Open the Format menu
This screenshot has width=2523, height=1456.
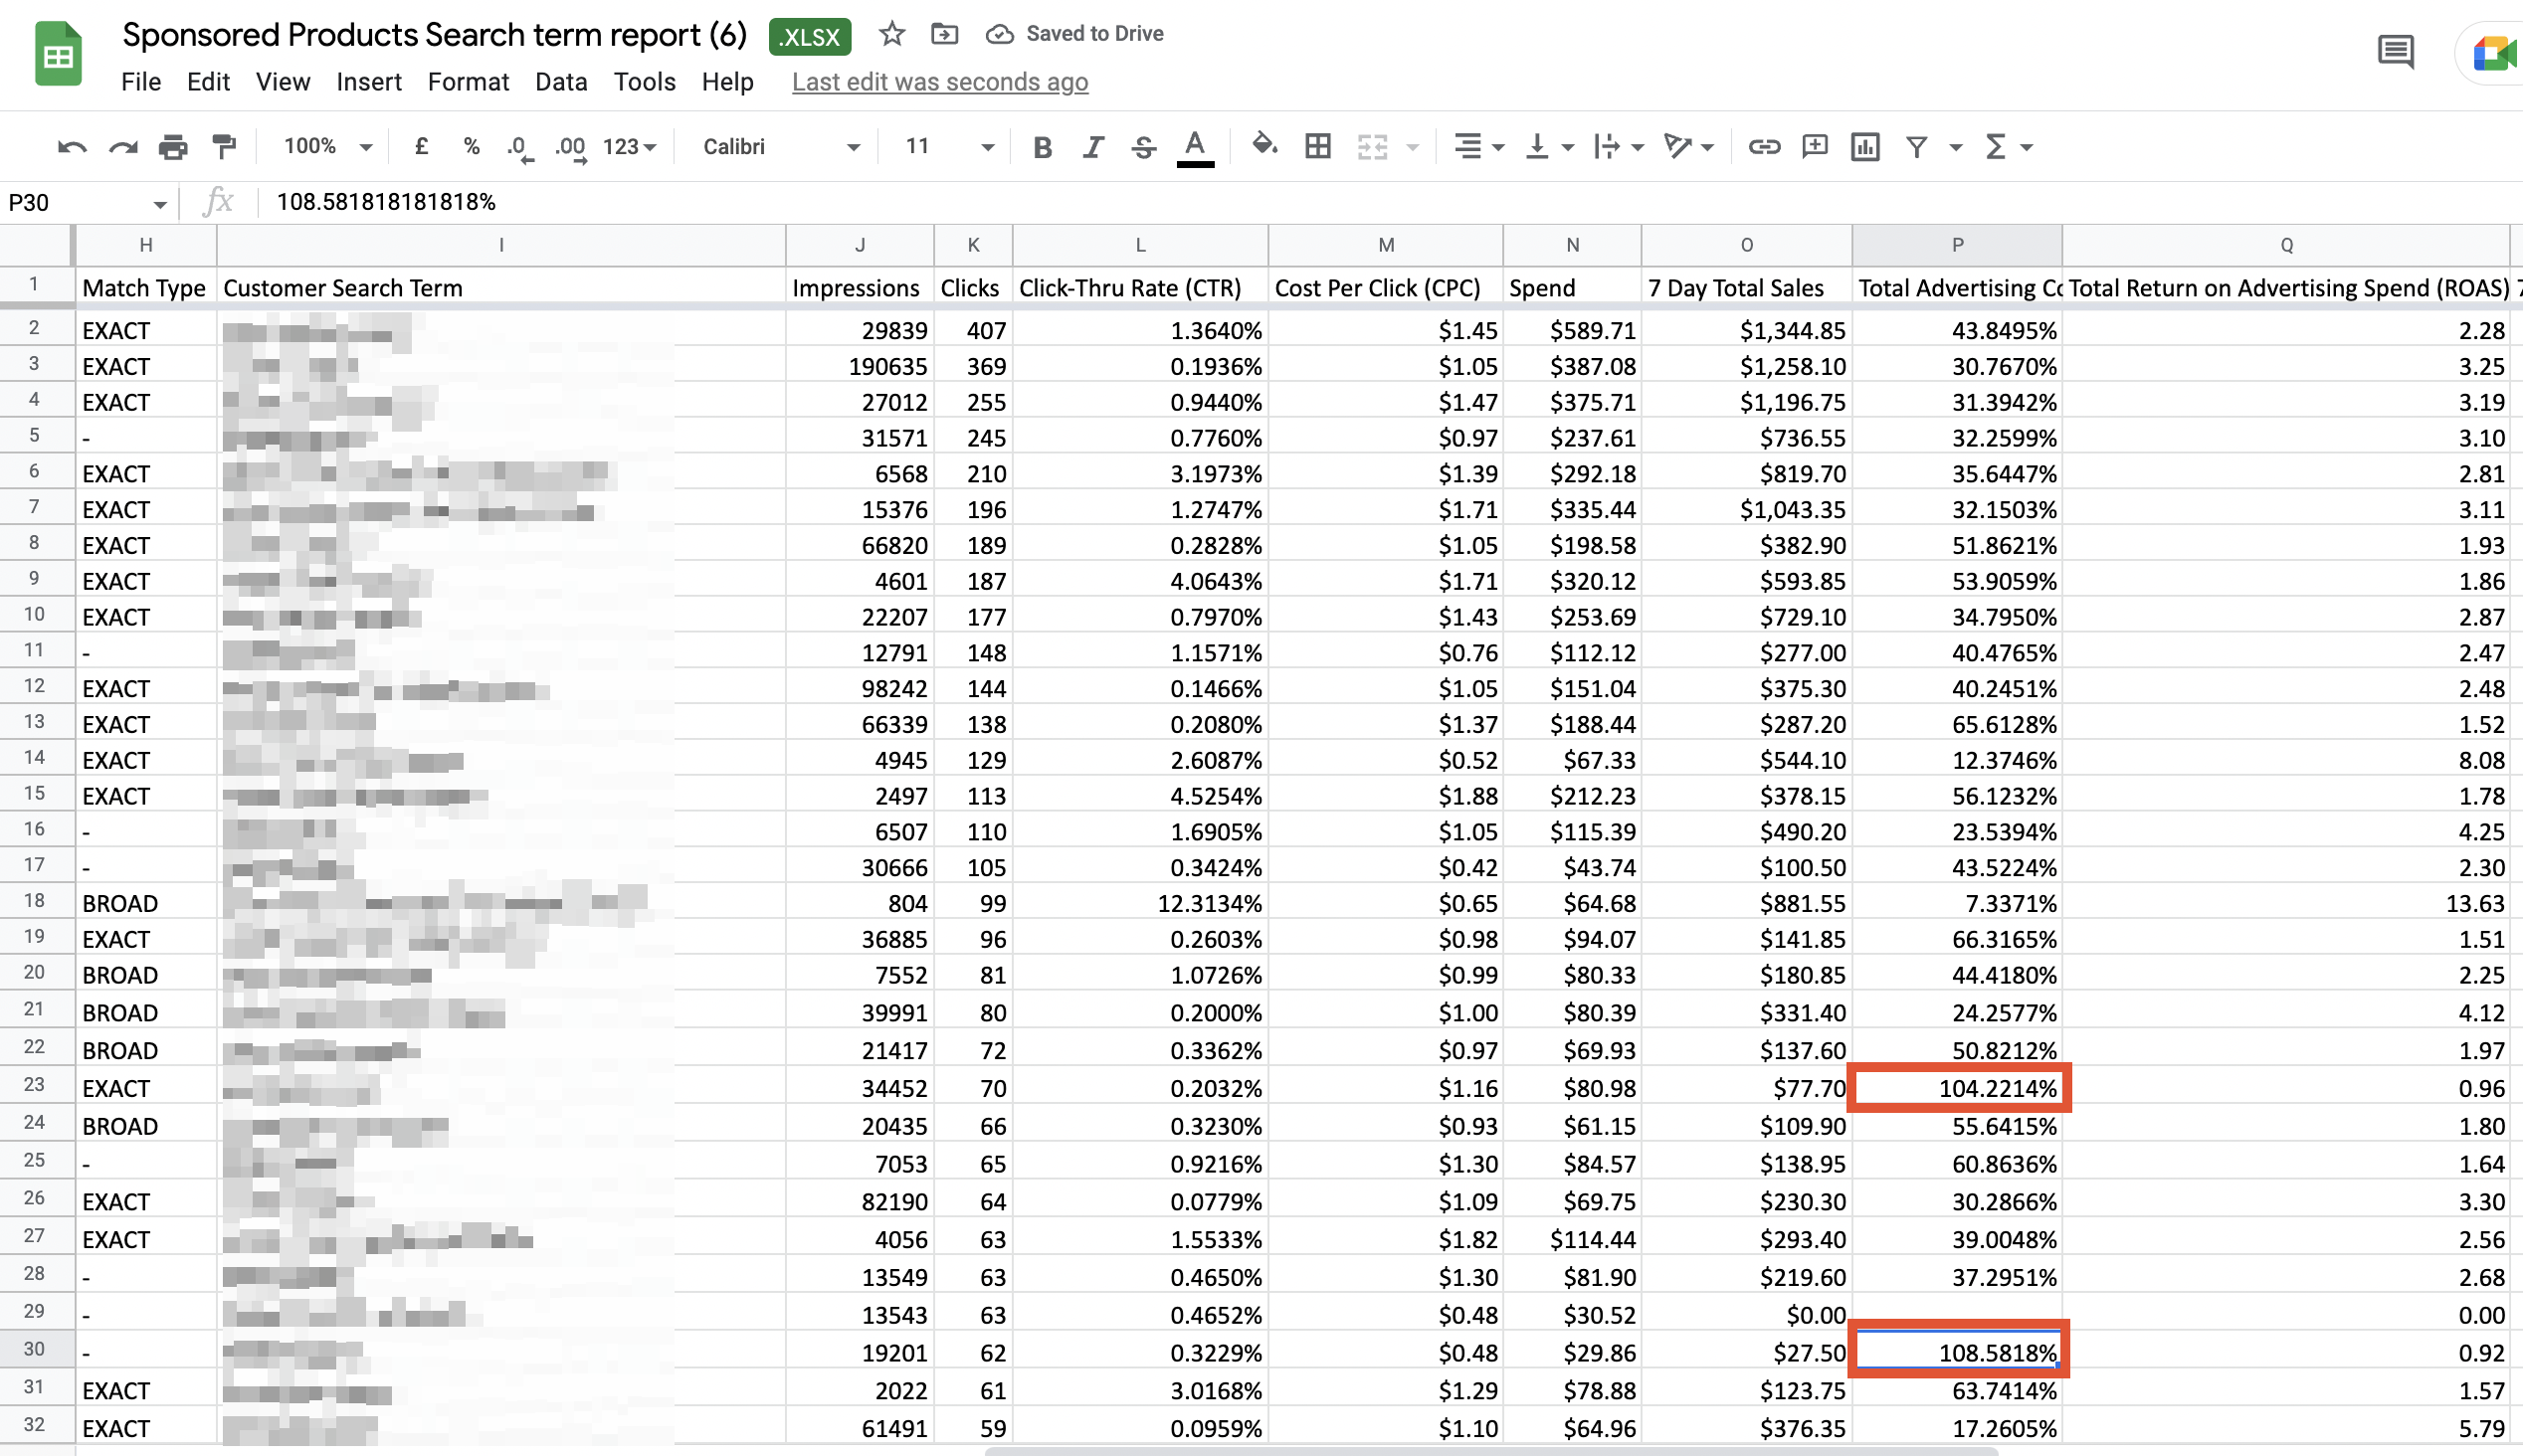point(468,82)
